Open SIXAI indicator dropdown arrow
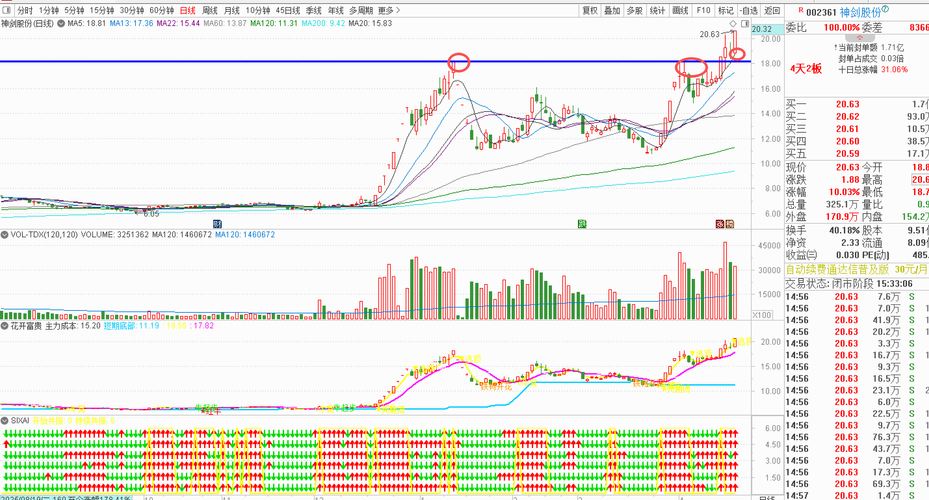The width and height of the screenshot is (929, 500). pos(5,421)
